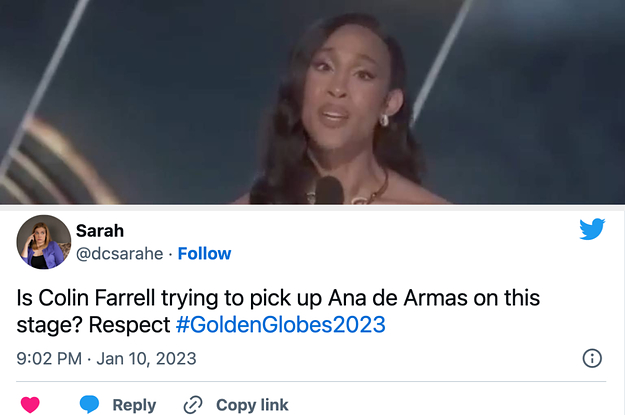The height and width of the screenshot is (415, 625).
Task: Click the chain link copy icon
Action: coord(193,404)
